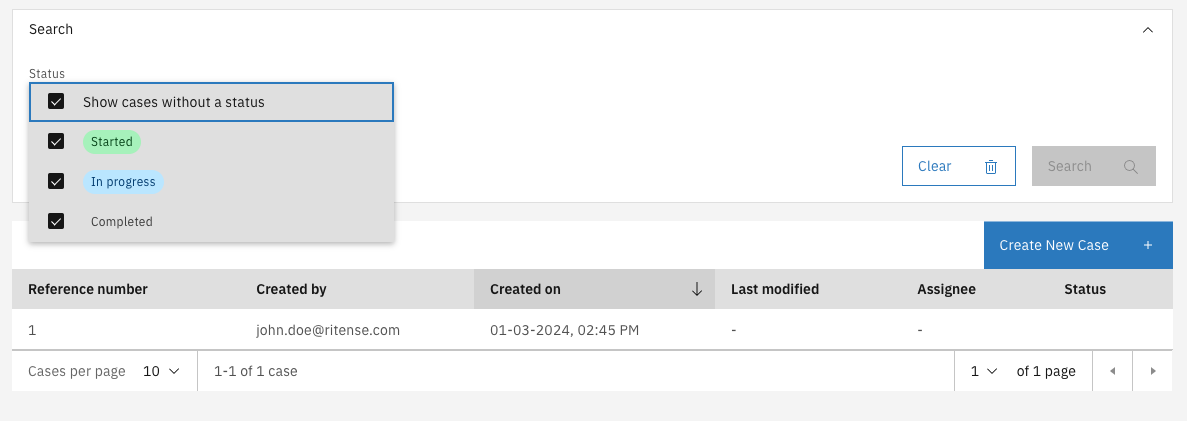
Task: Open the page number dropdown
Action: [984, 371]
